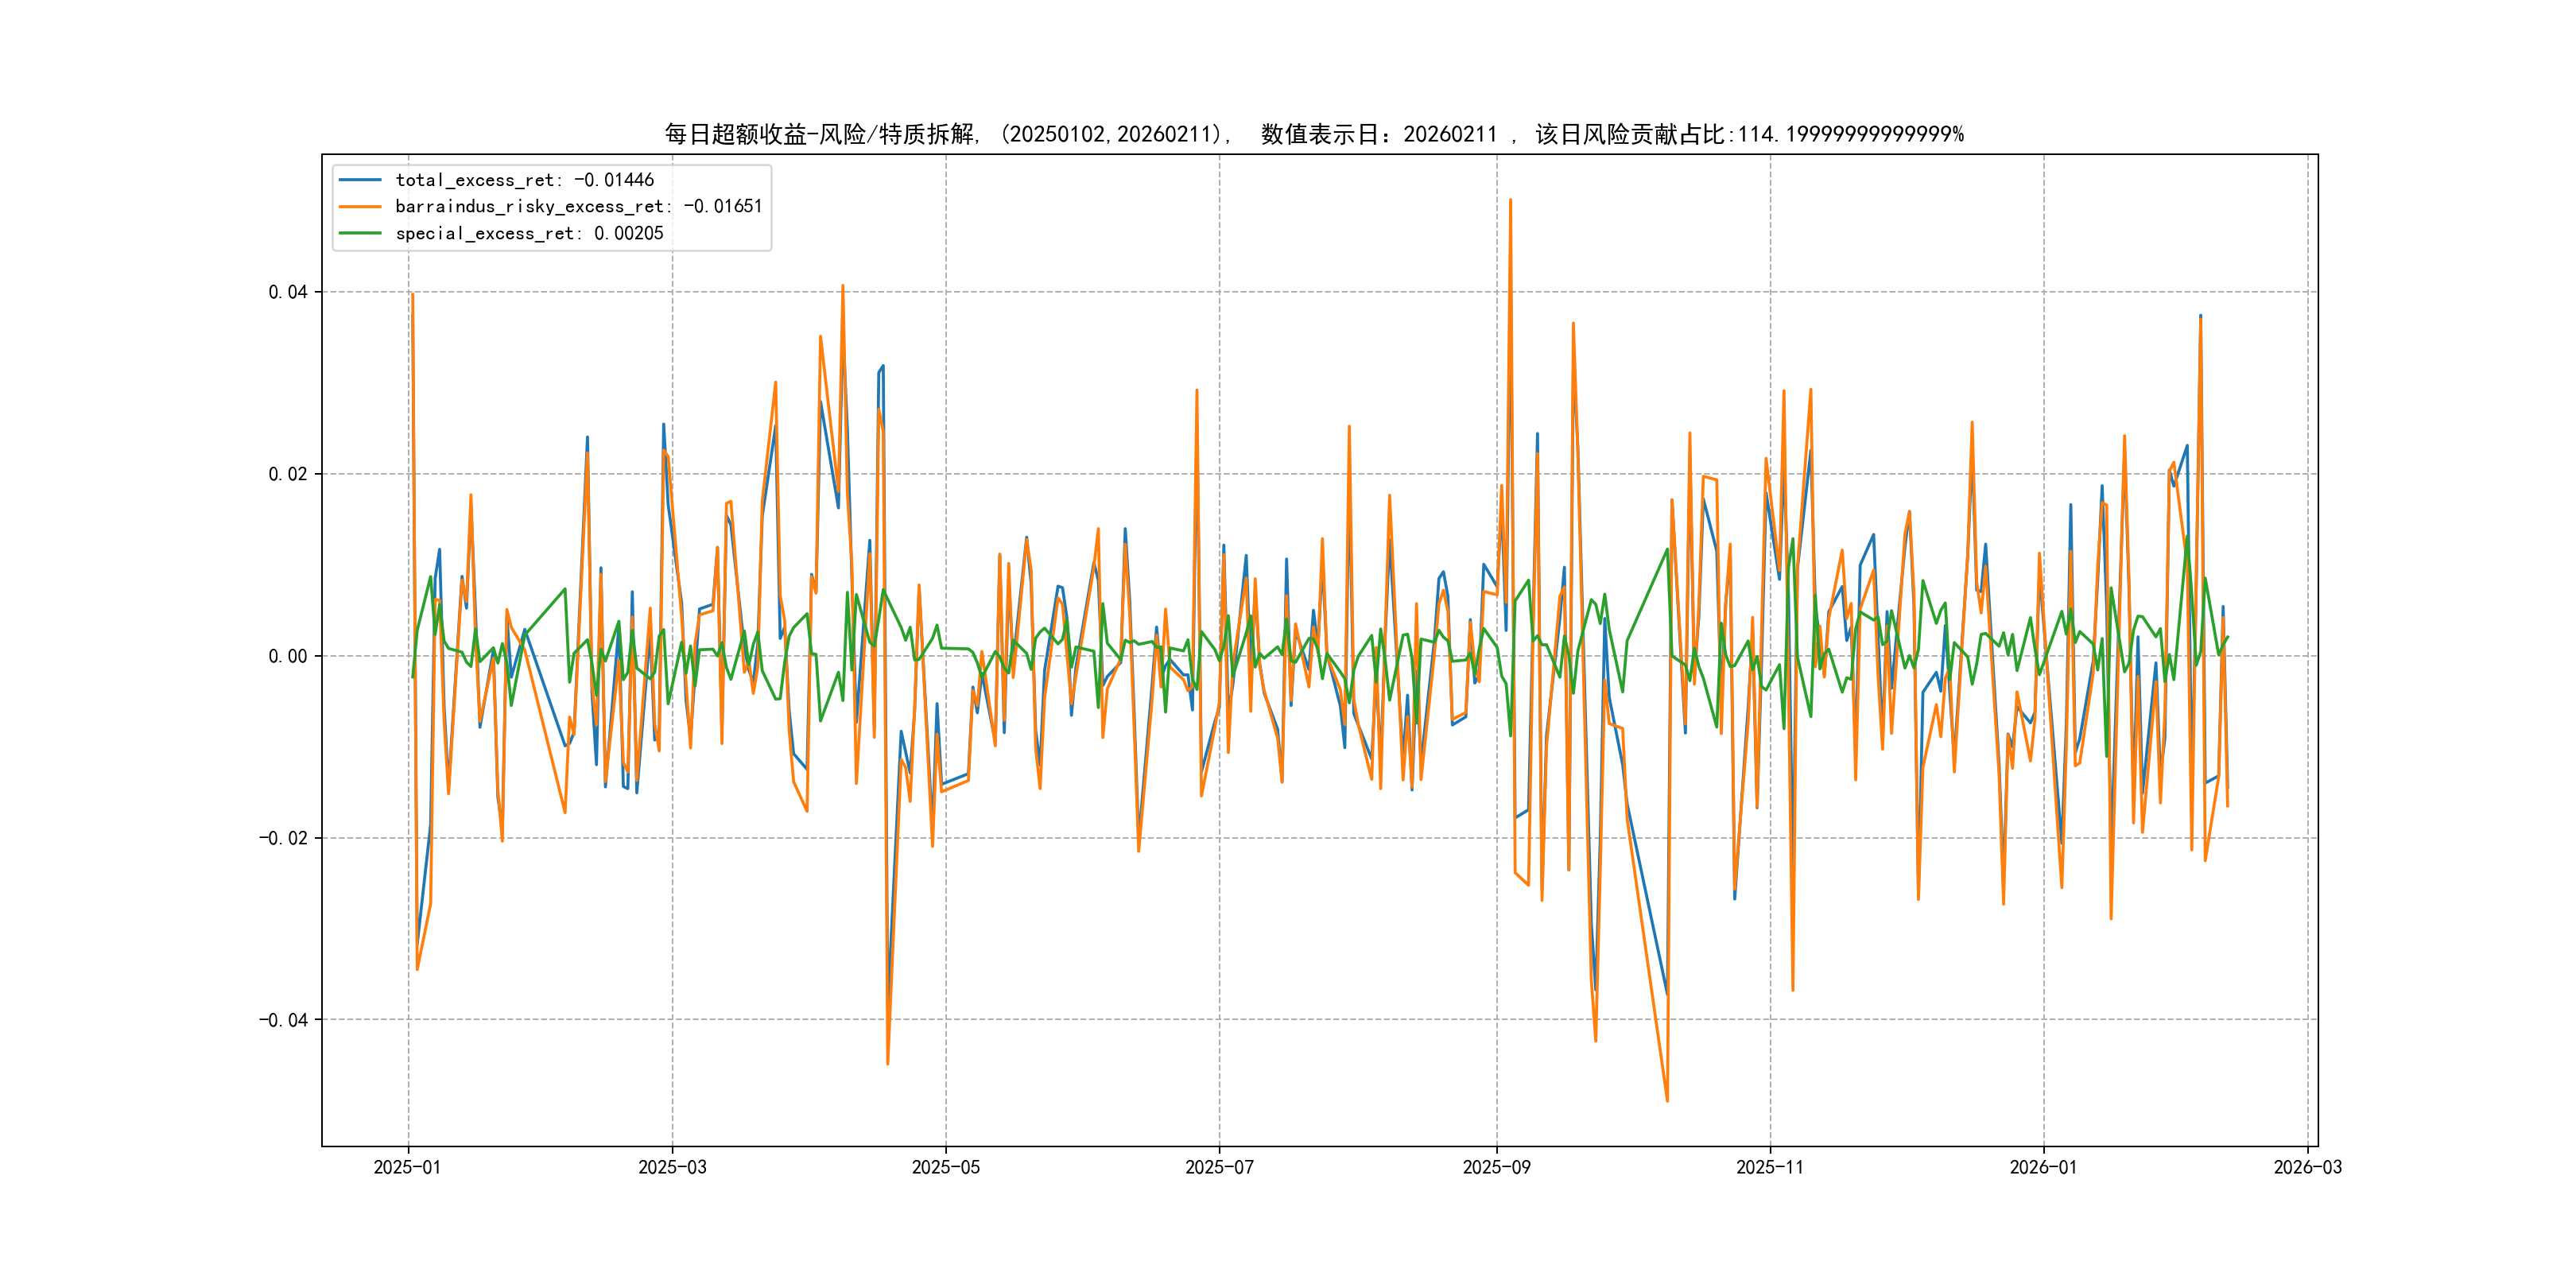2576x1288 pixels.
Task: Click the 2026-03 x-axis label
Action: pos(2307,1167)
